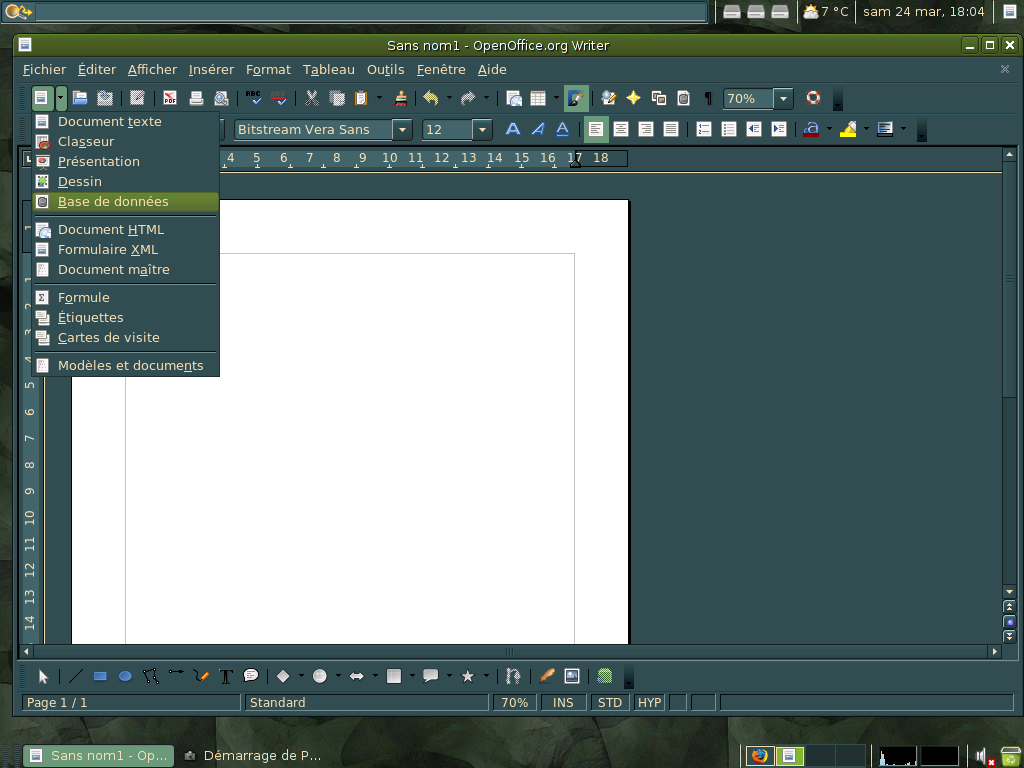
Task: Select the Rectangle drawing tool
Action: point(100,676)
